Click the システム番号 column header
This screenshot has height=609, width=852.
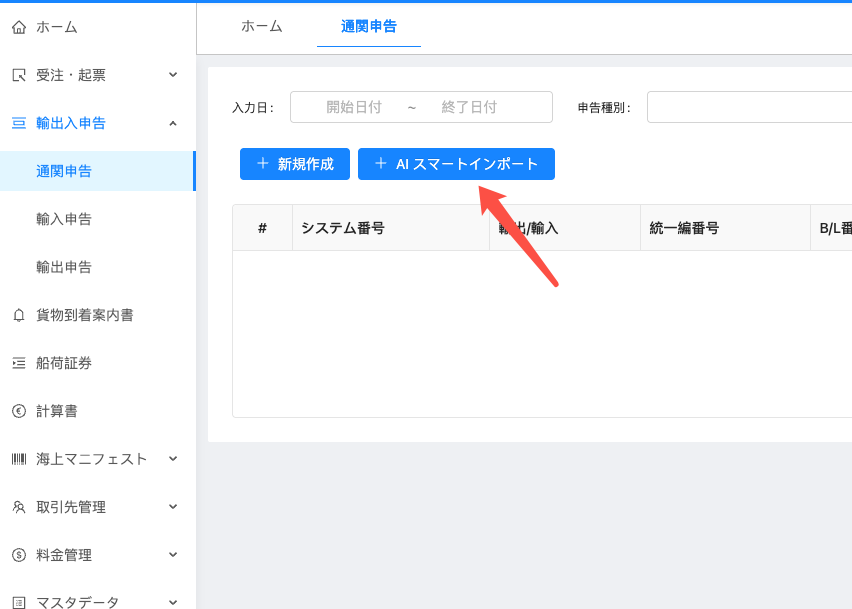(391, 228)
